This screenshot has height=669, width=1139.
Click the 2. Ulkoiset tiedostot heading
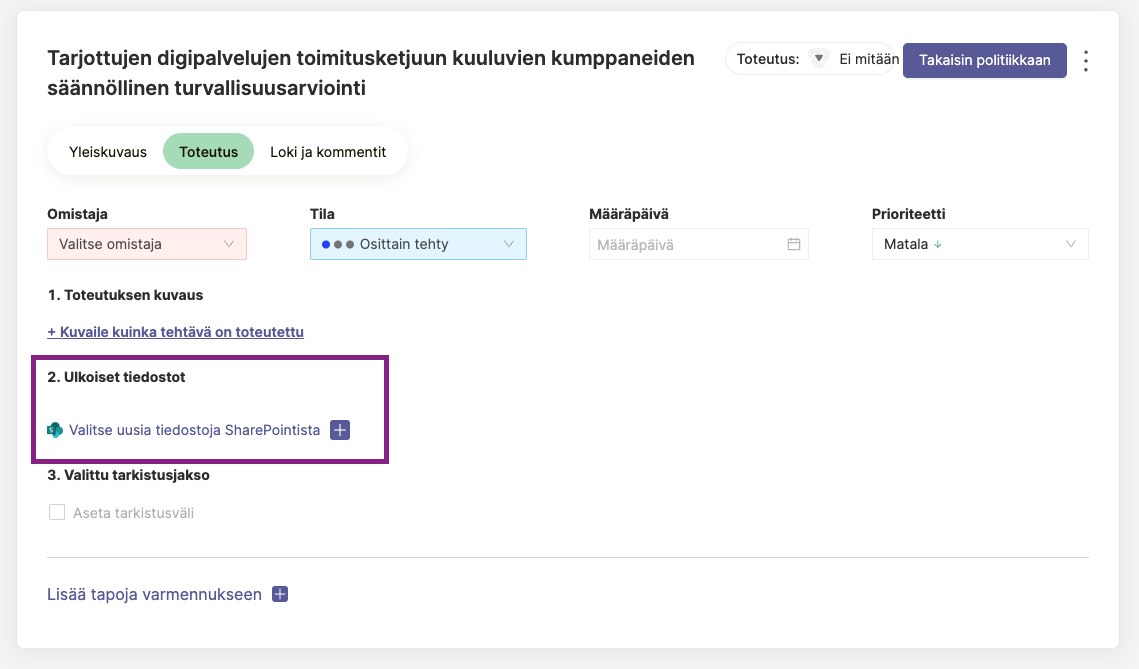coord(116,377)
